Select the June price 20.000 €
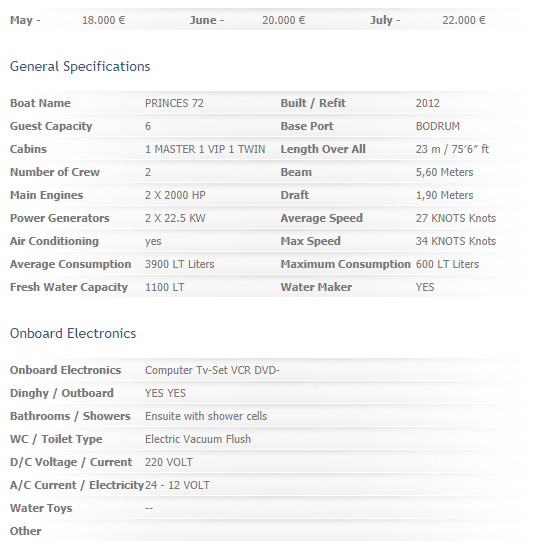Image resolution: width=547 pixels, height=541 pixels. point(284,20)
